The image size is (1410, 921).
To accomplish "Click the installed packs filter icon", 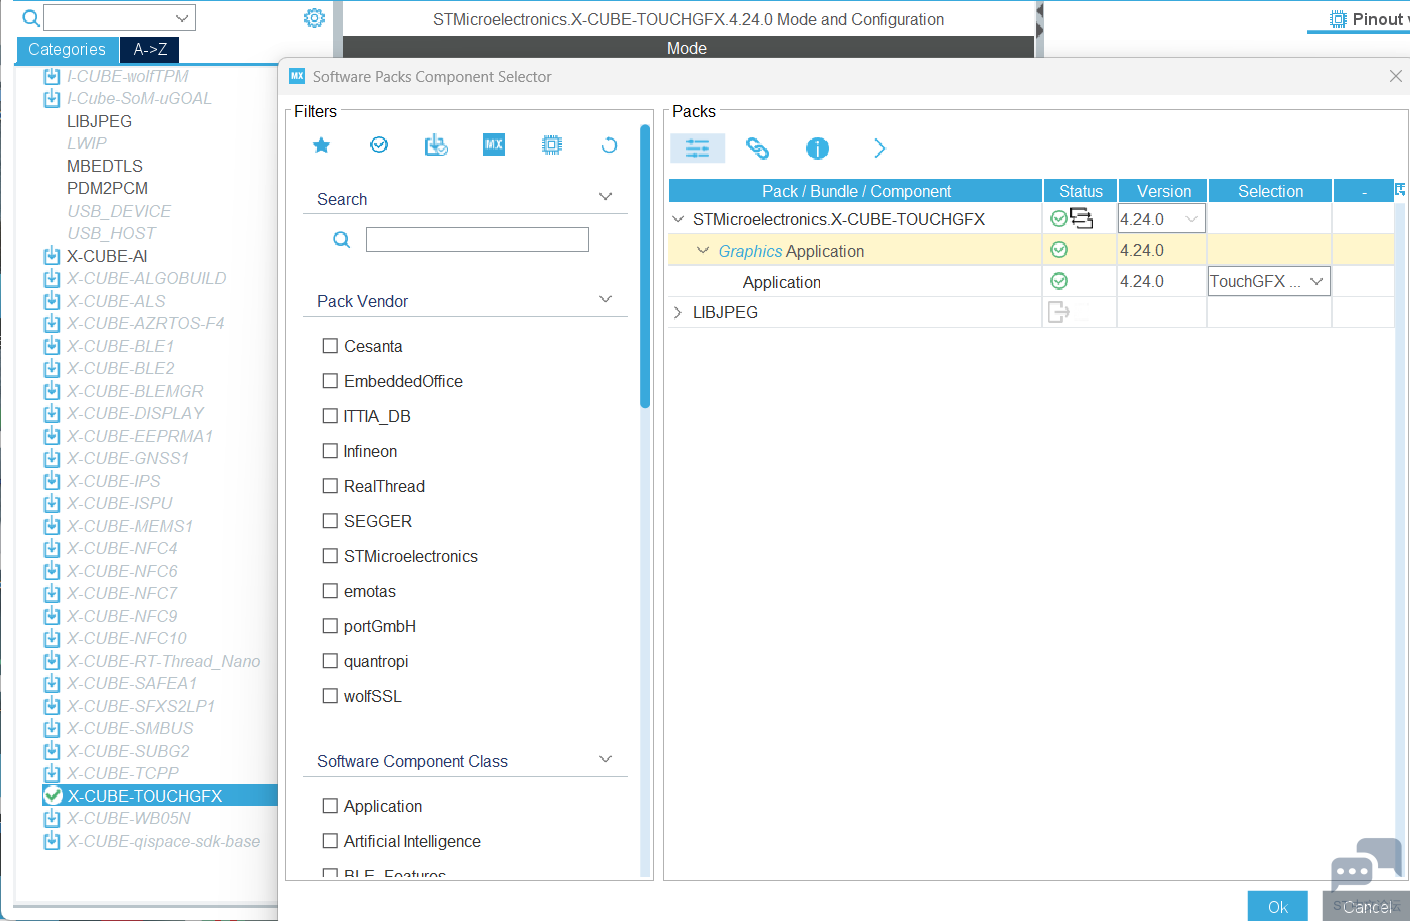I will [x=436, y=146].
